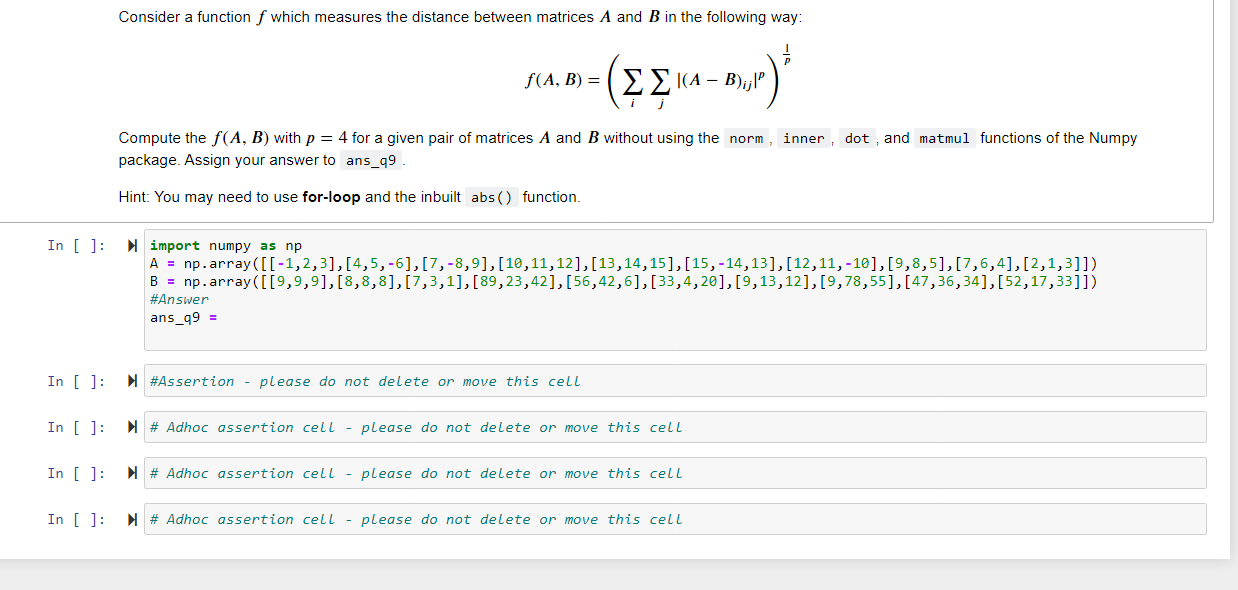1238x590 pixels.
Task: Click the #Answer comment line
Action: coord(180,298)
